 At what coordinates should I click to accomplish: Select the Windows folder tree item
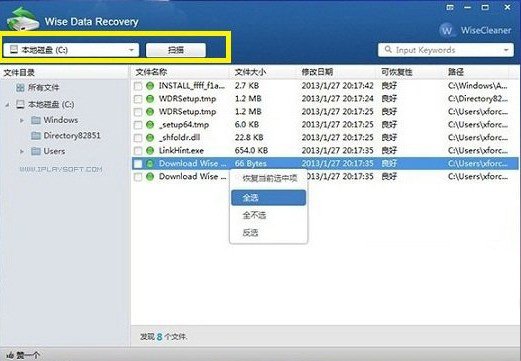pos(61,120)
